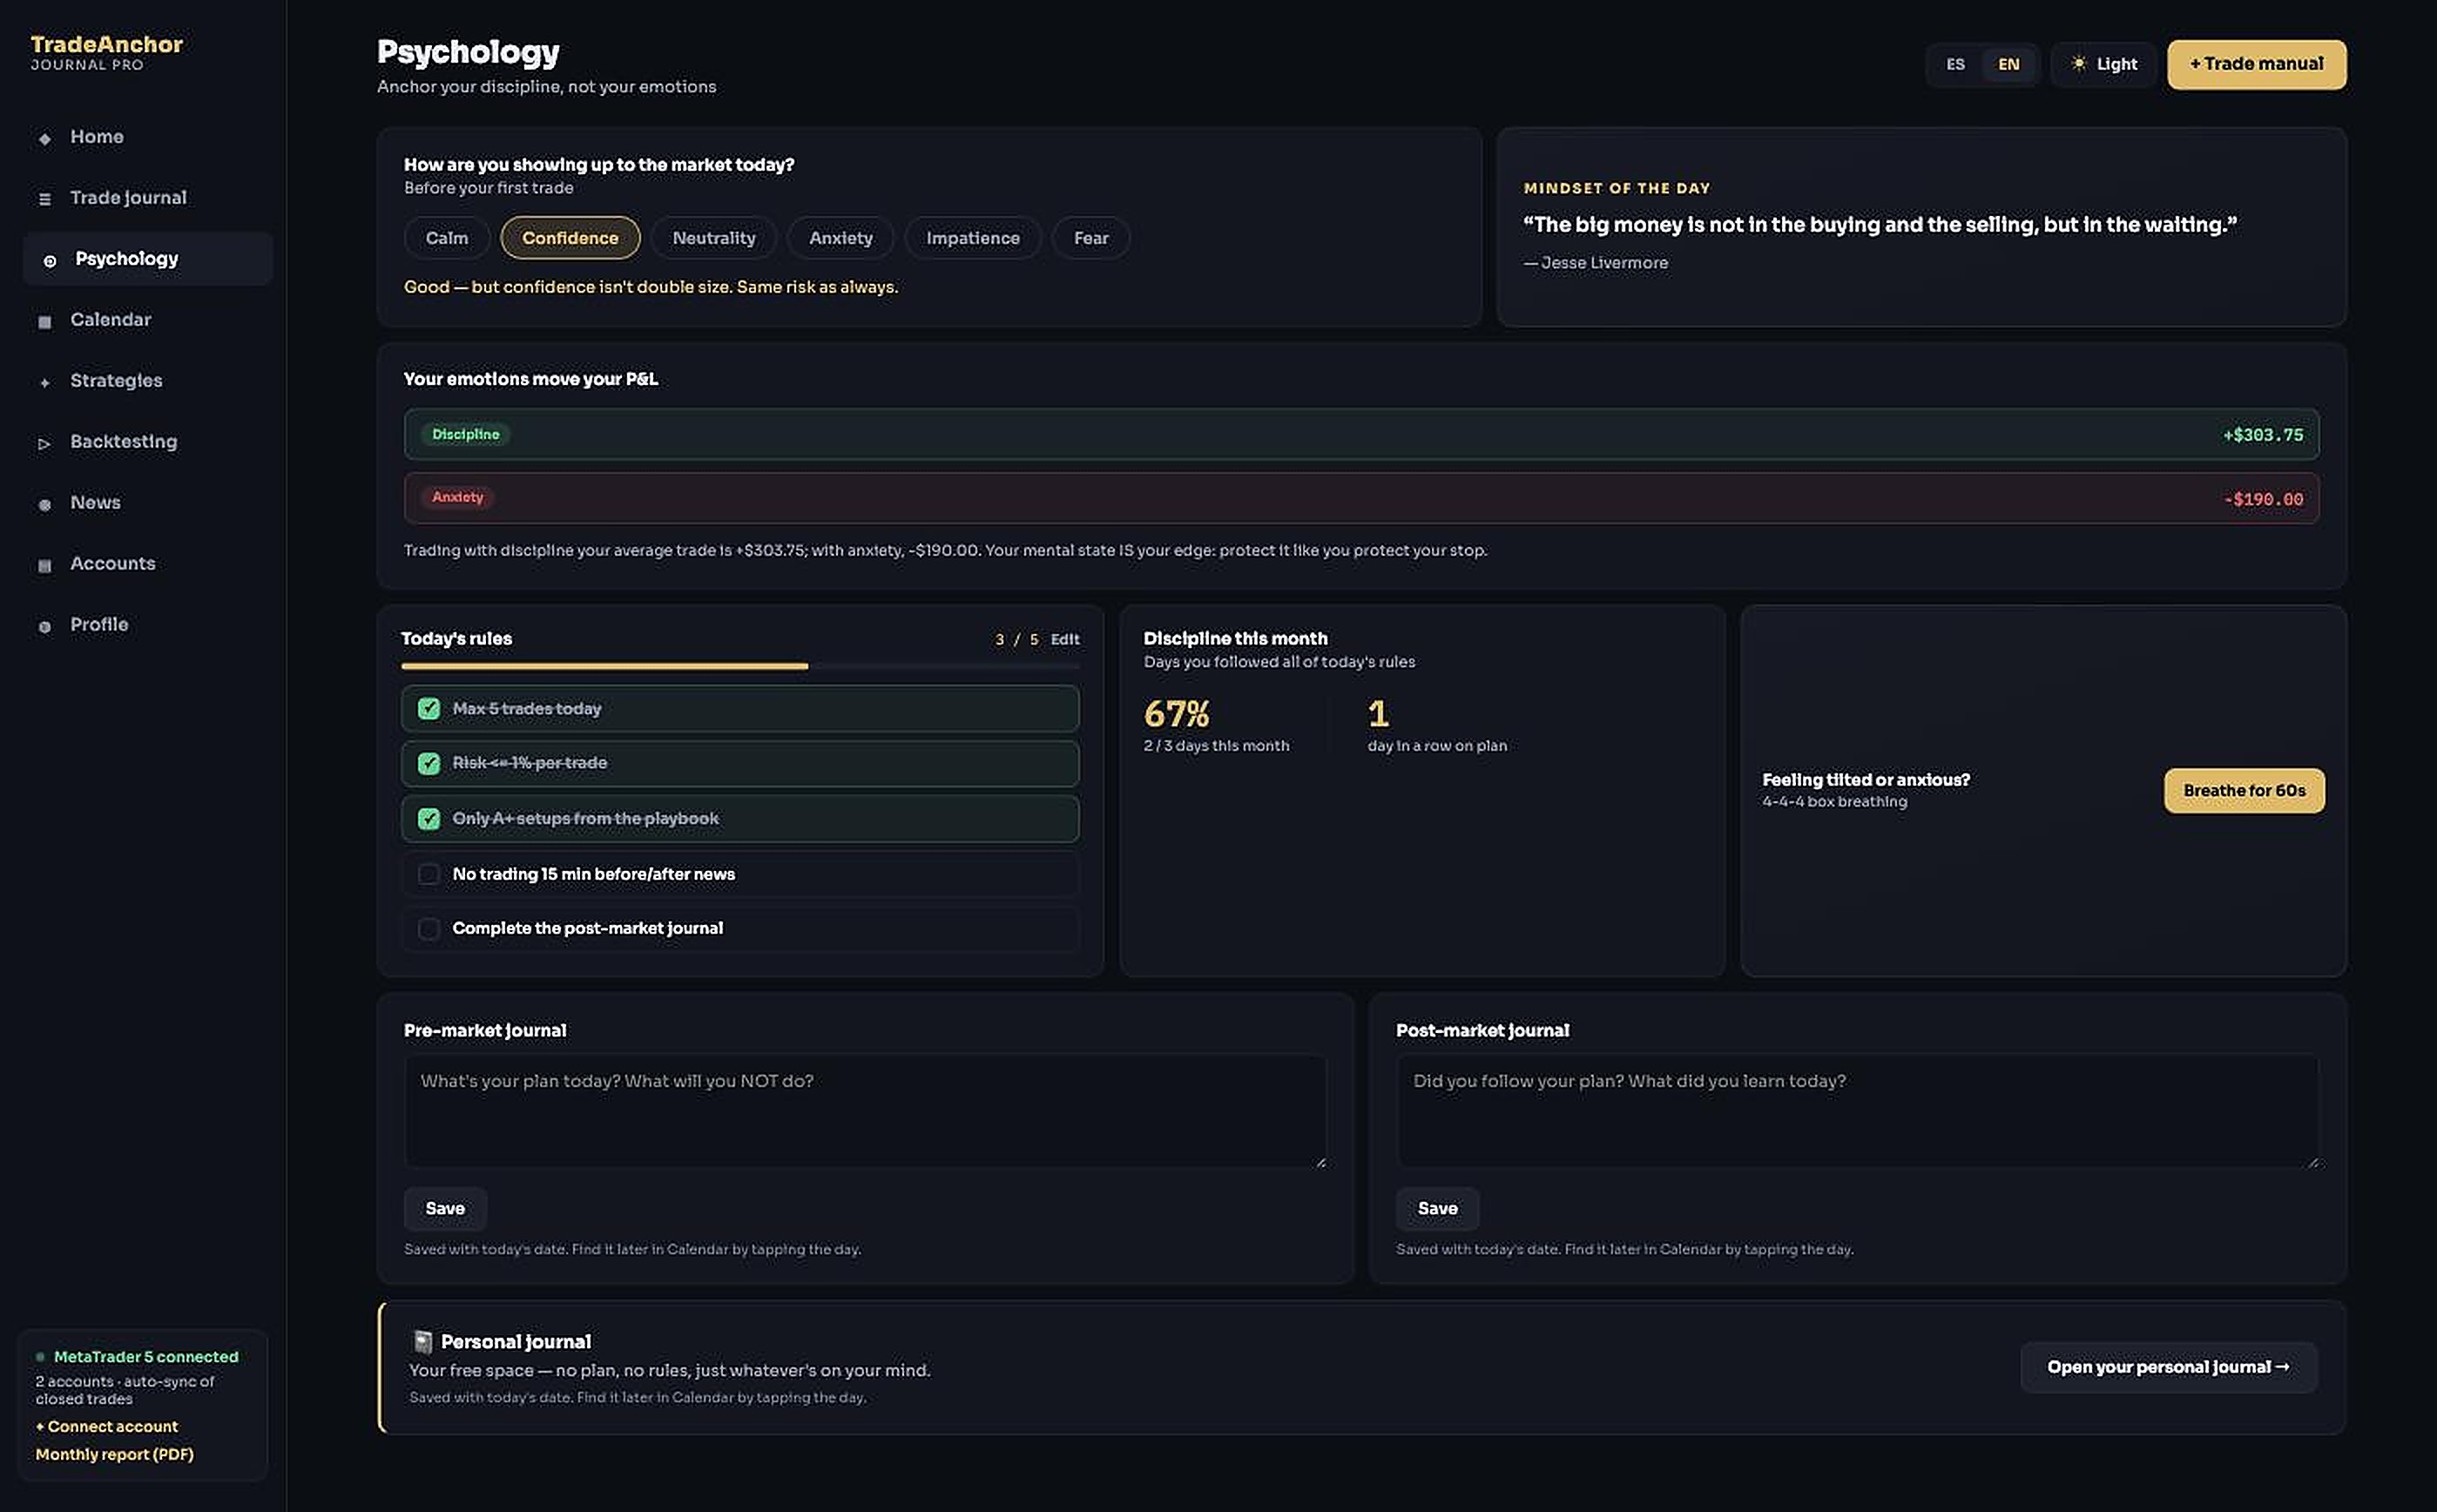Go to the Calendar page
2437x1512 pixels.
(x=147, y=320)
